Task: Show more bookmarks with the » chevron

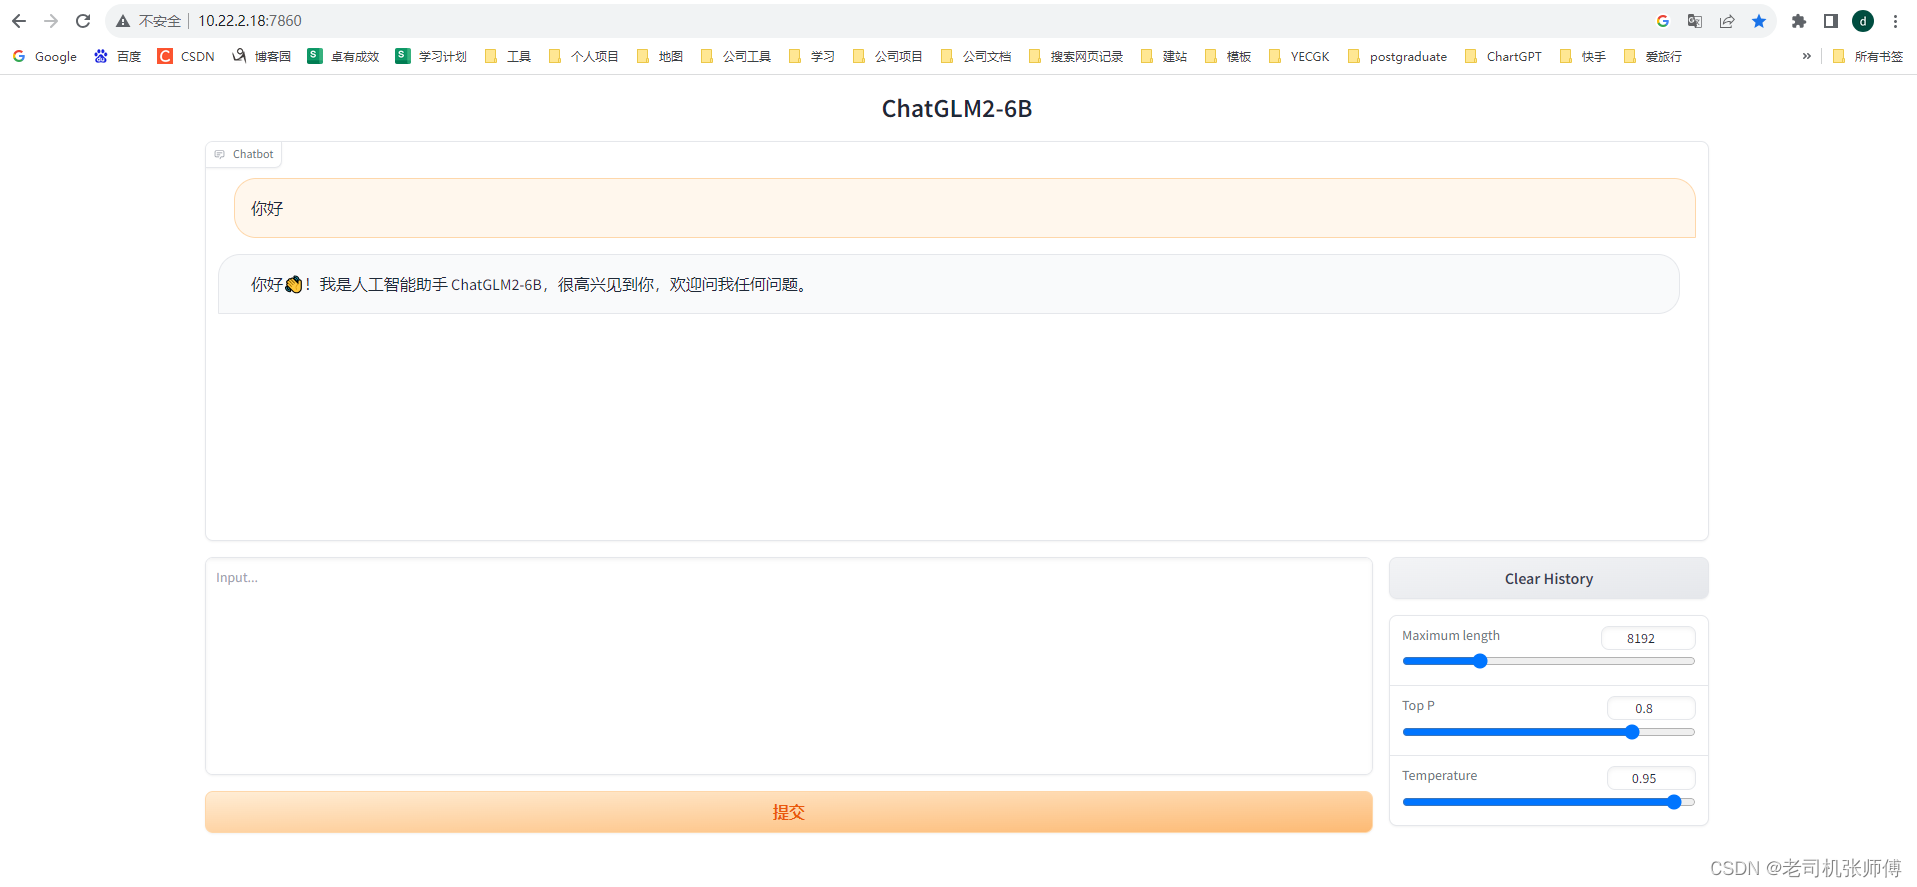Action: tap(1806, 56)
